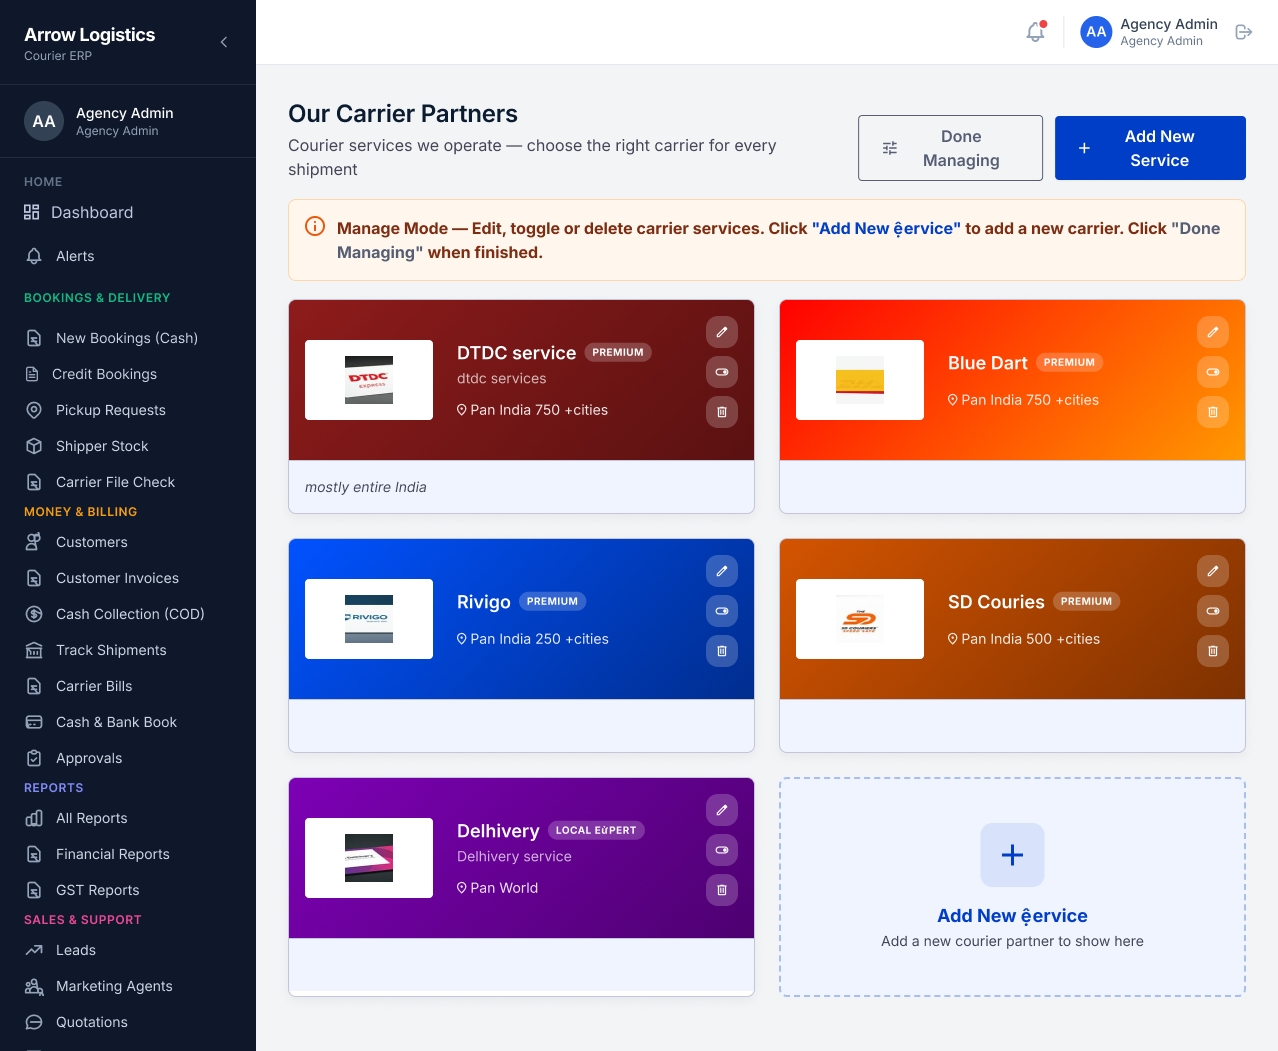Toggle SD Couries active status
The image size is (1278, 1051).
[x=1213, y=611]
